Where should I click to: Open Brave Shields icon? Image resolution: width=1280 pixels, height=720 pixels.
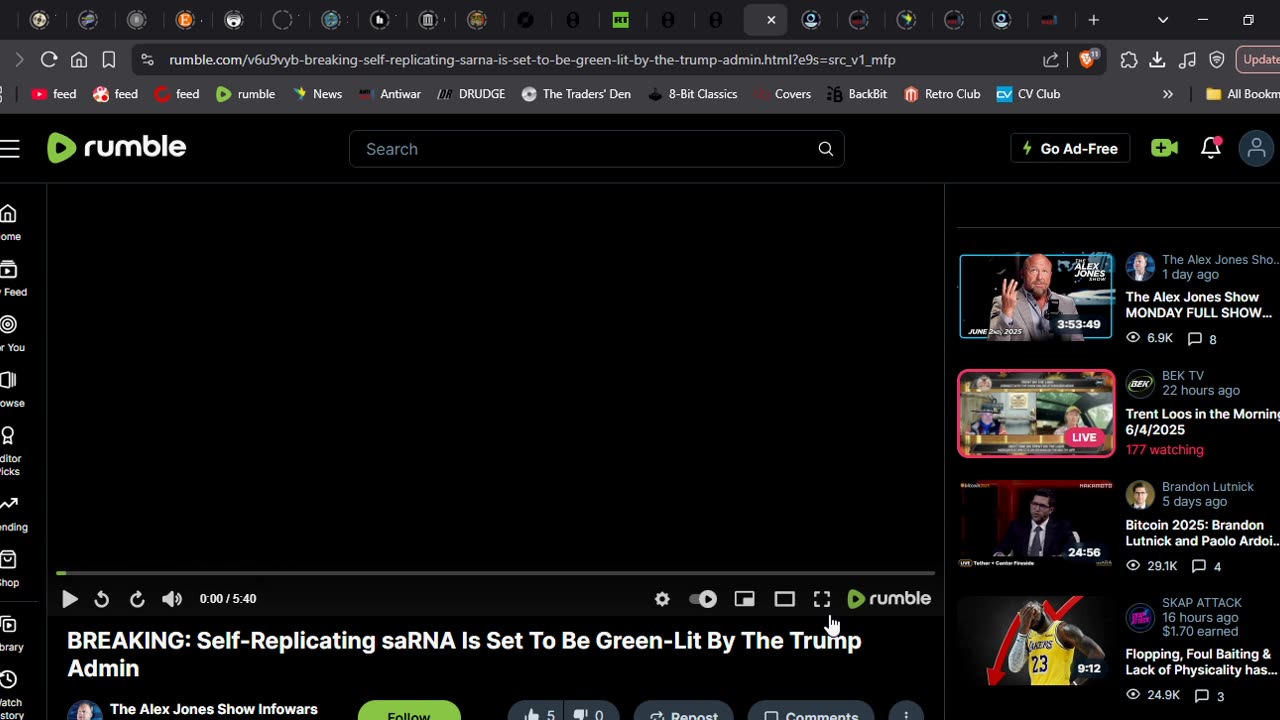click(x=1087, y=59)
